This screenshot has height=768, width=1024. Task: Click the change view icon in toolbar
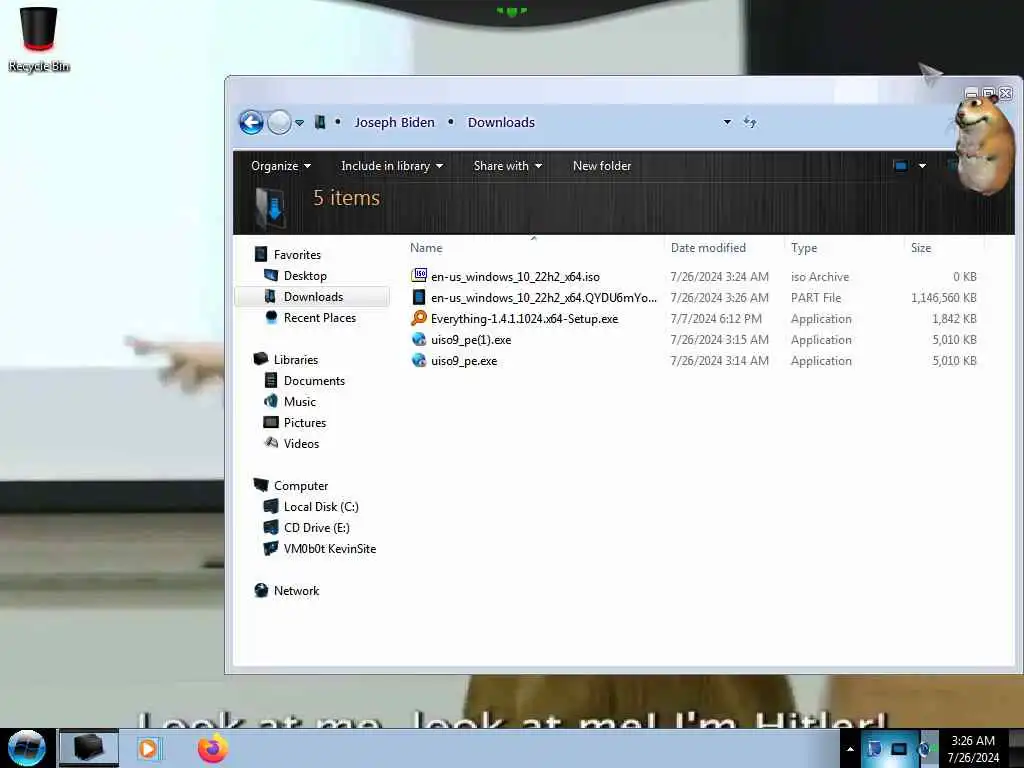click(901, 166)
